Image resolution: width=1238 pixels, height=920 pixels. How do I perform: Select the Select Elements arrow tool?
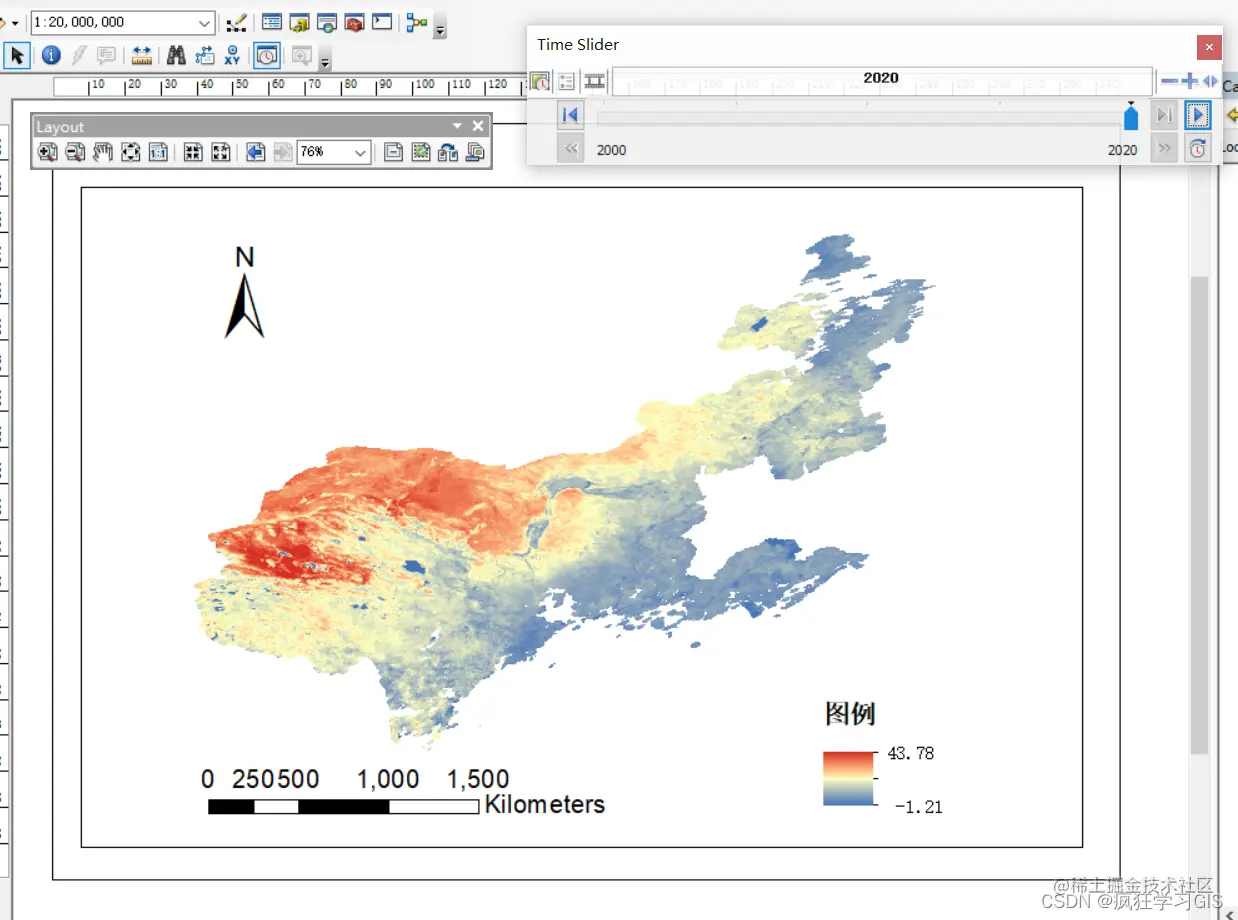pos(17,56)
